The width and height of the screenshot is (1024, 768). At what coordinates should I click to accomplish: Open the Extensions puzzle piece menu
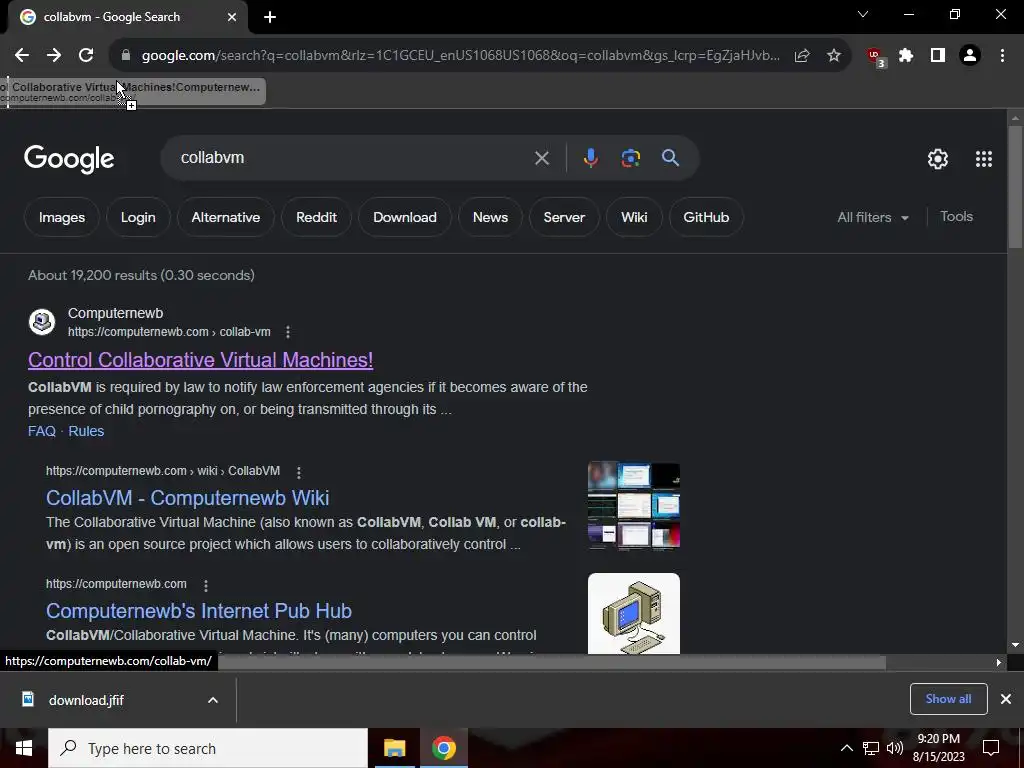click(x=906, y=56)
